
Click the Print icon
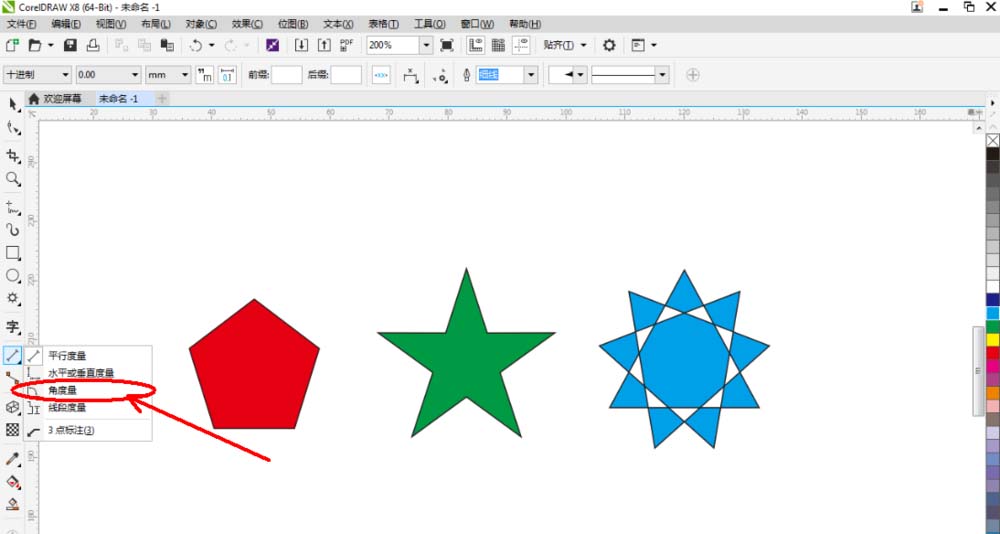coord(93,45)
